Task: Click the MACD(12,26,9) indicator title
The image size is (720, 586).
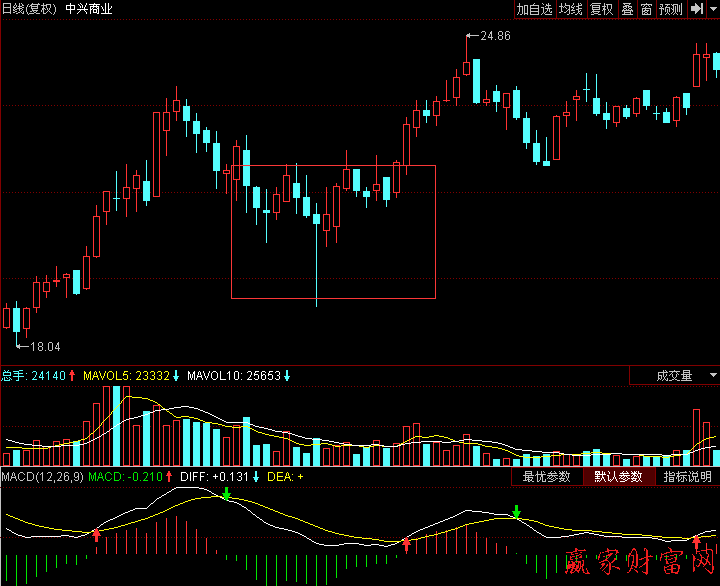Action: (42, 477)
